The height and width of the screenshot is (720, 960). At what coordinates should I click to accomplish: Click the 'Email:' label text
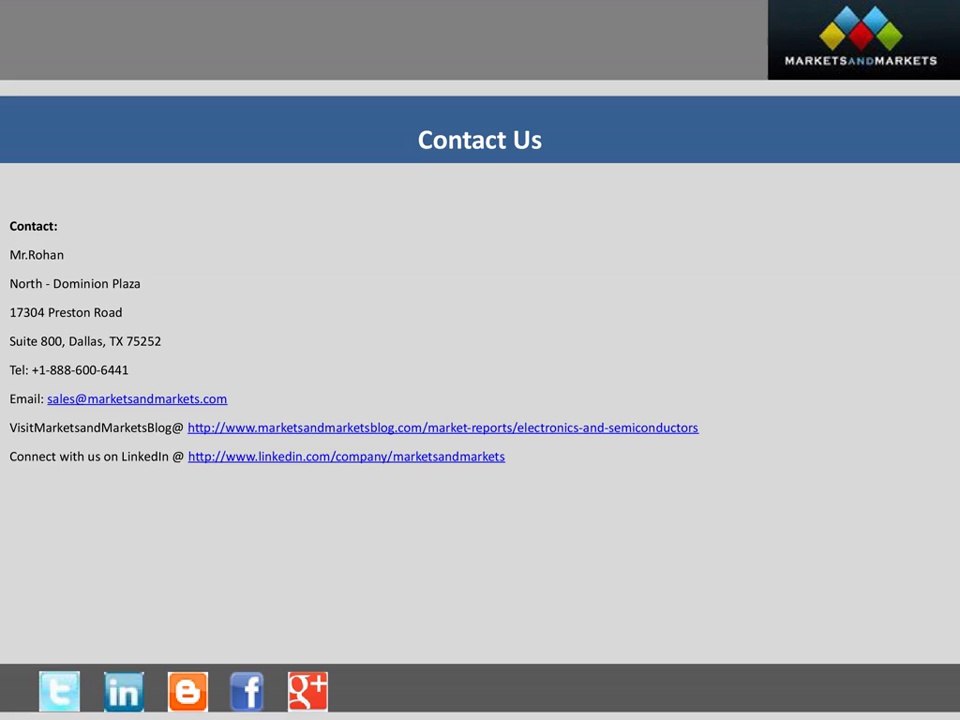click(x=27, y=399)
